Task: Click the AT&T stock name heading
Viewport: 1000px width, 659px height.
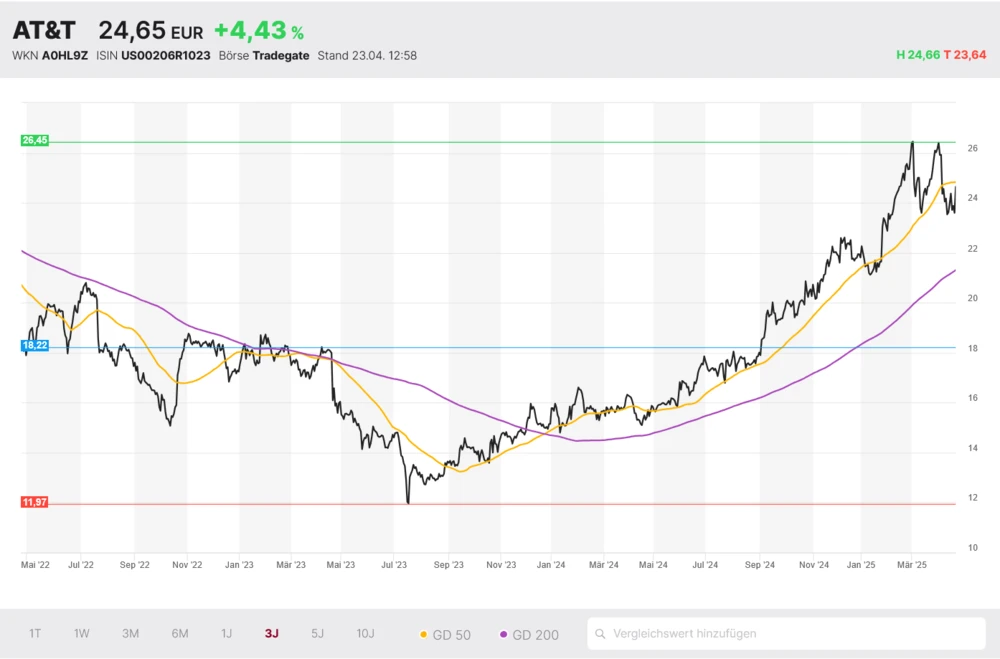Action: click(44, 30)
